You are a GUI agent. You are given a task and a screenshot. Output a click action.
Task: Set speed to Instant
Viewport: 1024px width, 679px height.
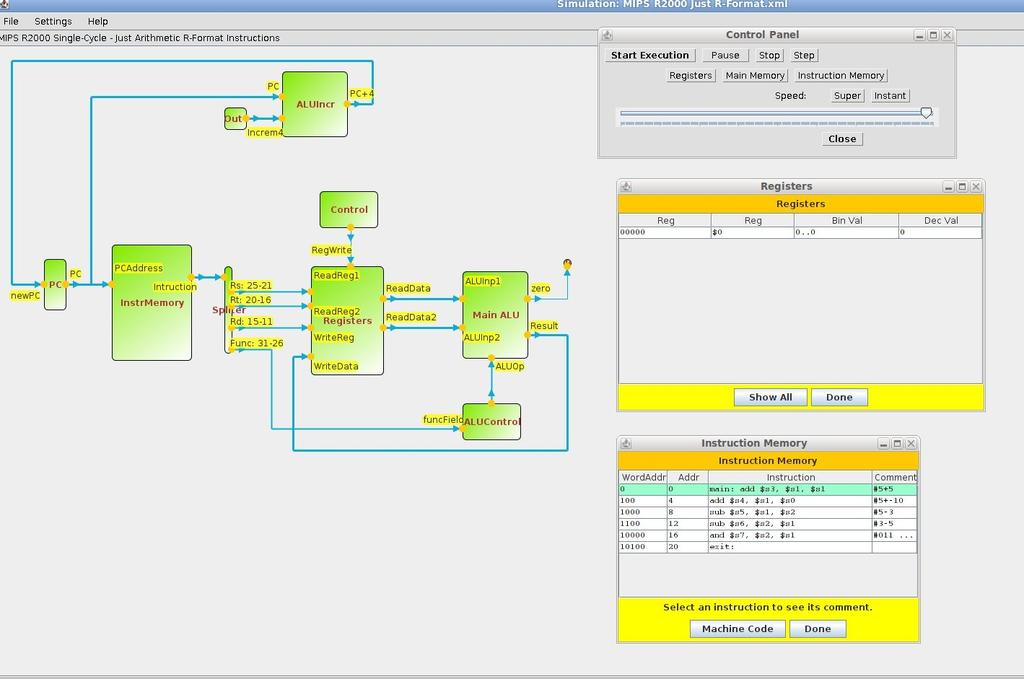890,96
